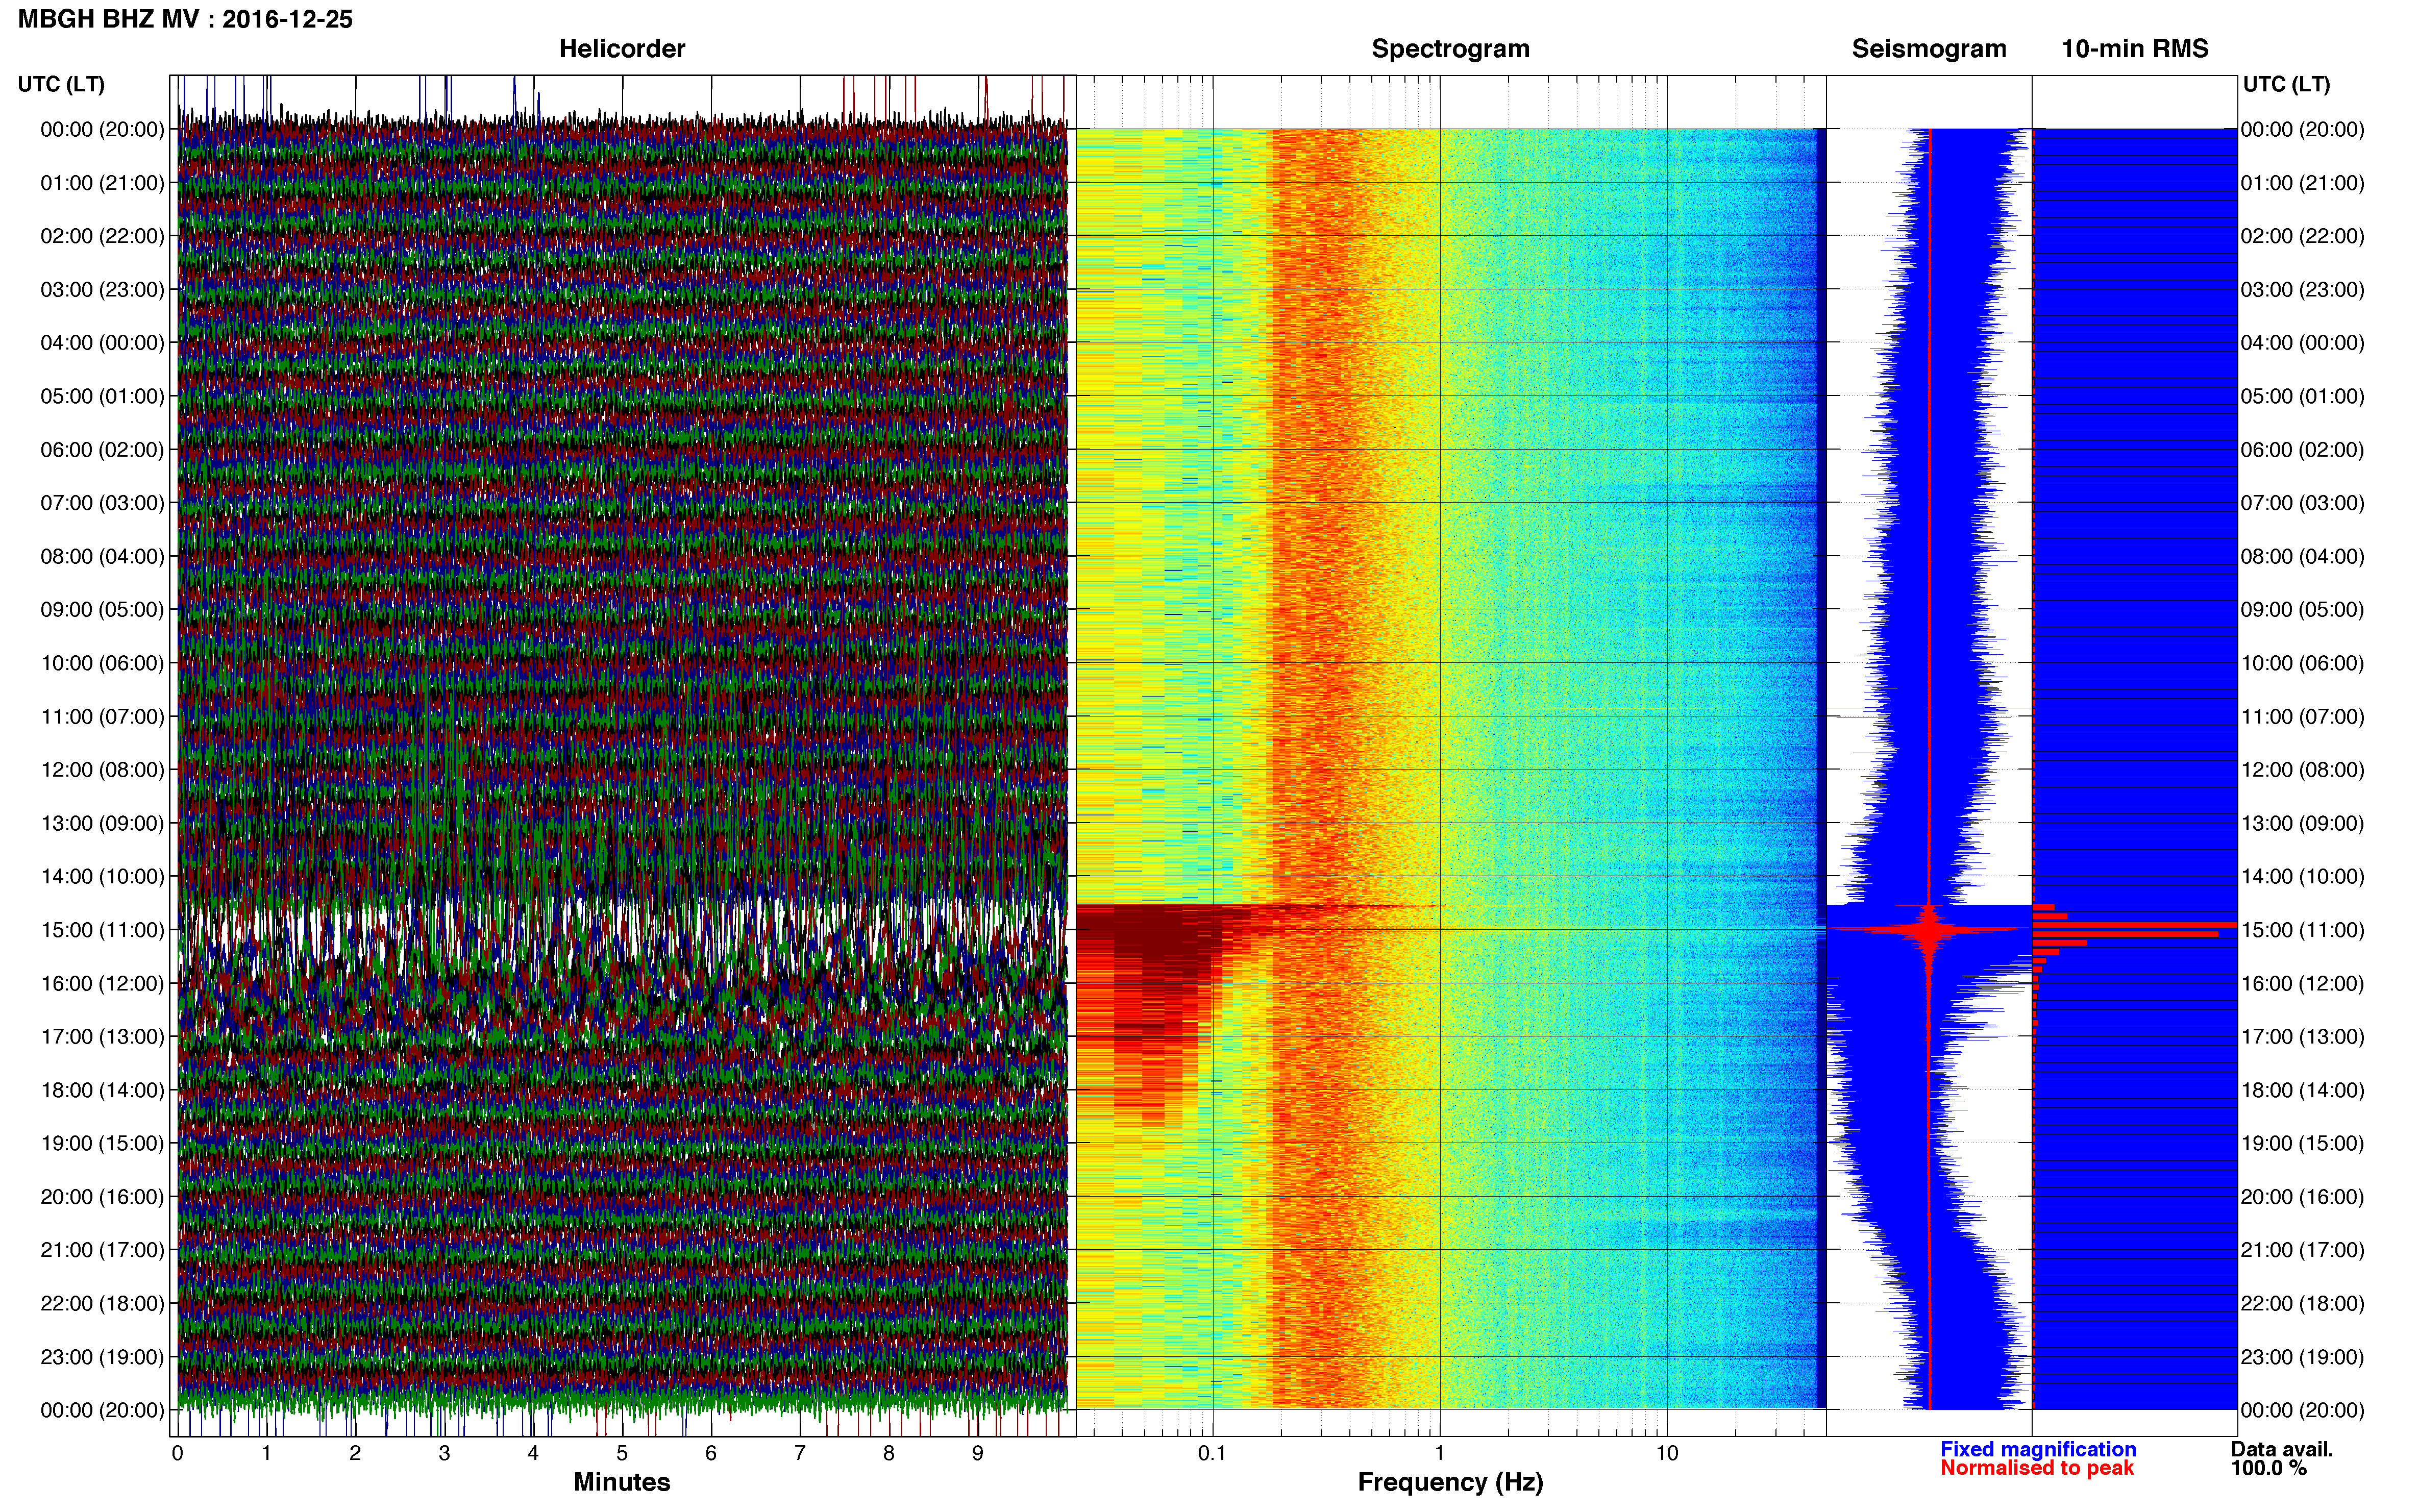Select the 'Fixed magnification' legend text
This screenshot has height=1512, width=2419.
[x=2038, y=1449]
